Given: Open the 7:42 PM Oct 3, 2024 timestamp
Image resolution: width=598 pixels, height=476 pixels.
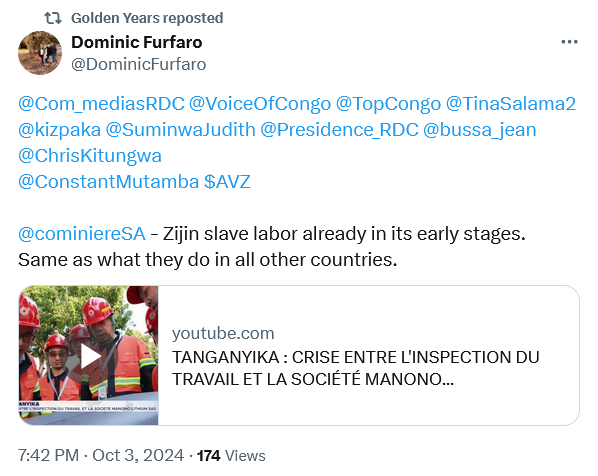Looking at the screenshot, I should tap(101, 455).
